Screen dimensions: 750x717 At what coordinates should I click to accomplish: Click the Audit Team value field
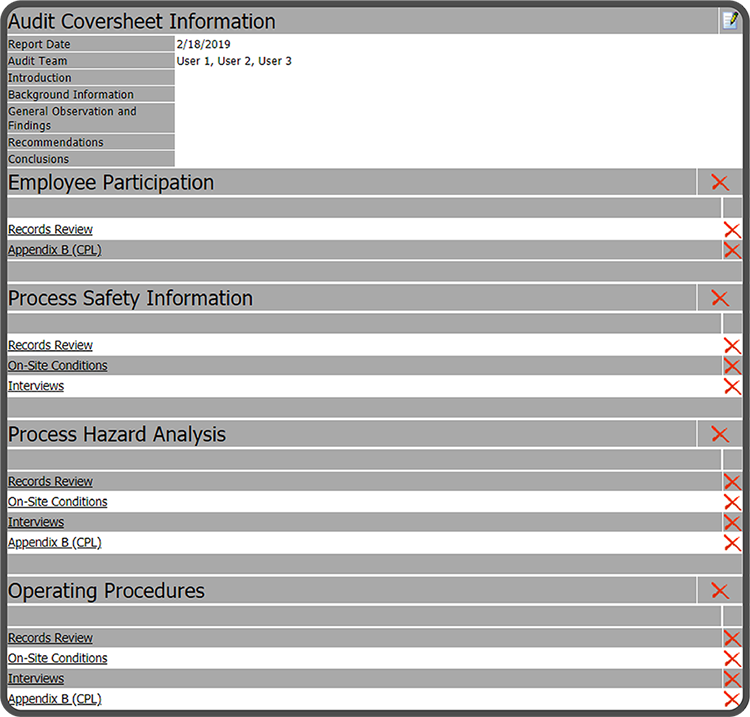(234, 61)
